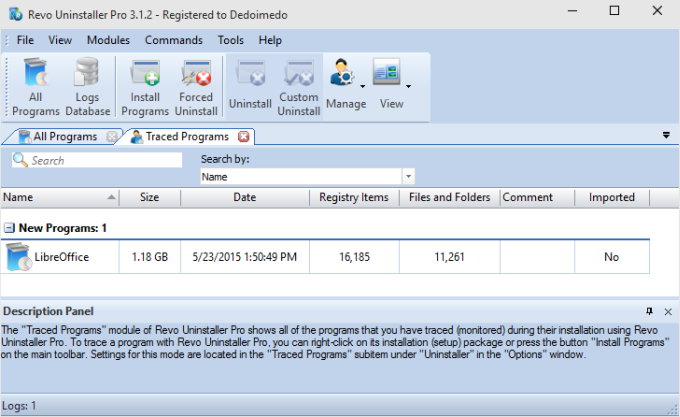Switch to the All Programs tab
680x417 pixels.
coord(65,137)
